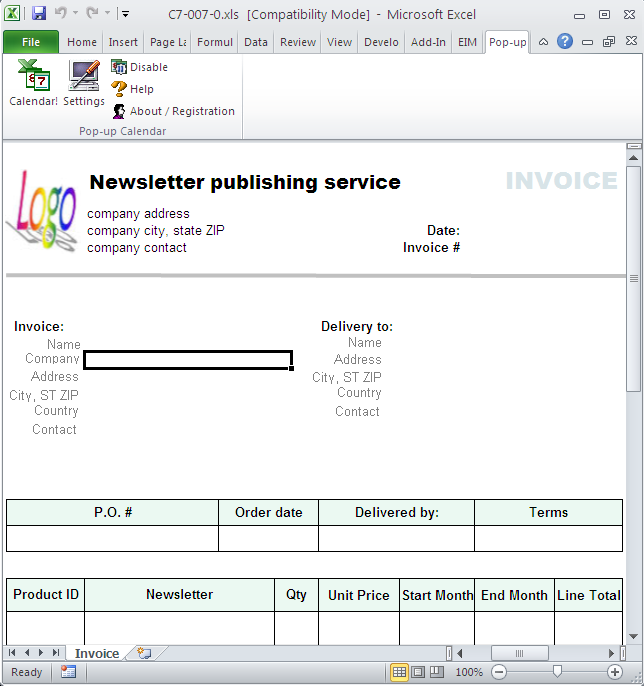Switch to the EIM tab
This screenshot has width=644, height=686.
[x=467, y=42]
